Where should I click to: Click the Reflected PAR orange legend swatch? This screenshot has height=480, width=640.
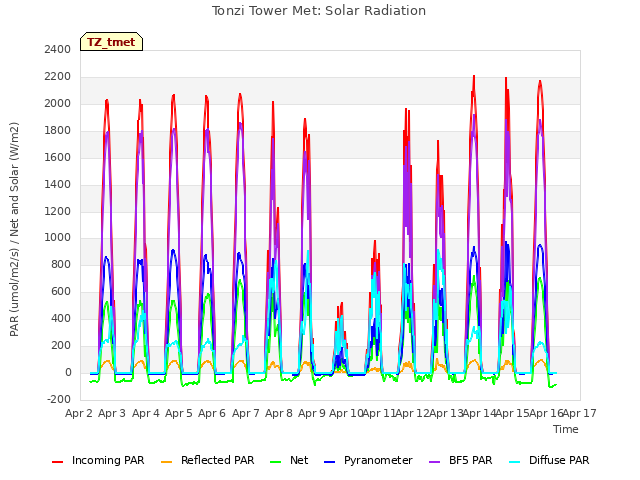(x=167, y=462)
